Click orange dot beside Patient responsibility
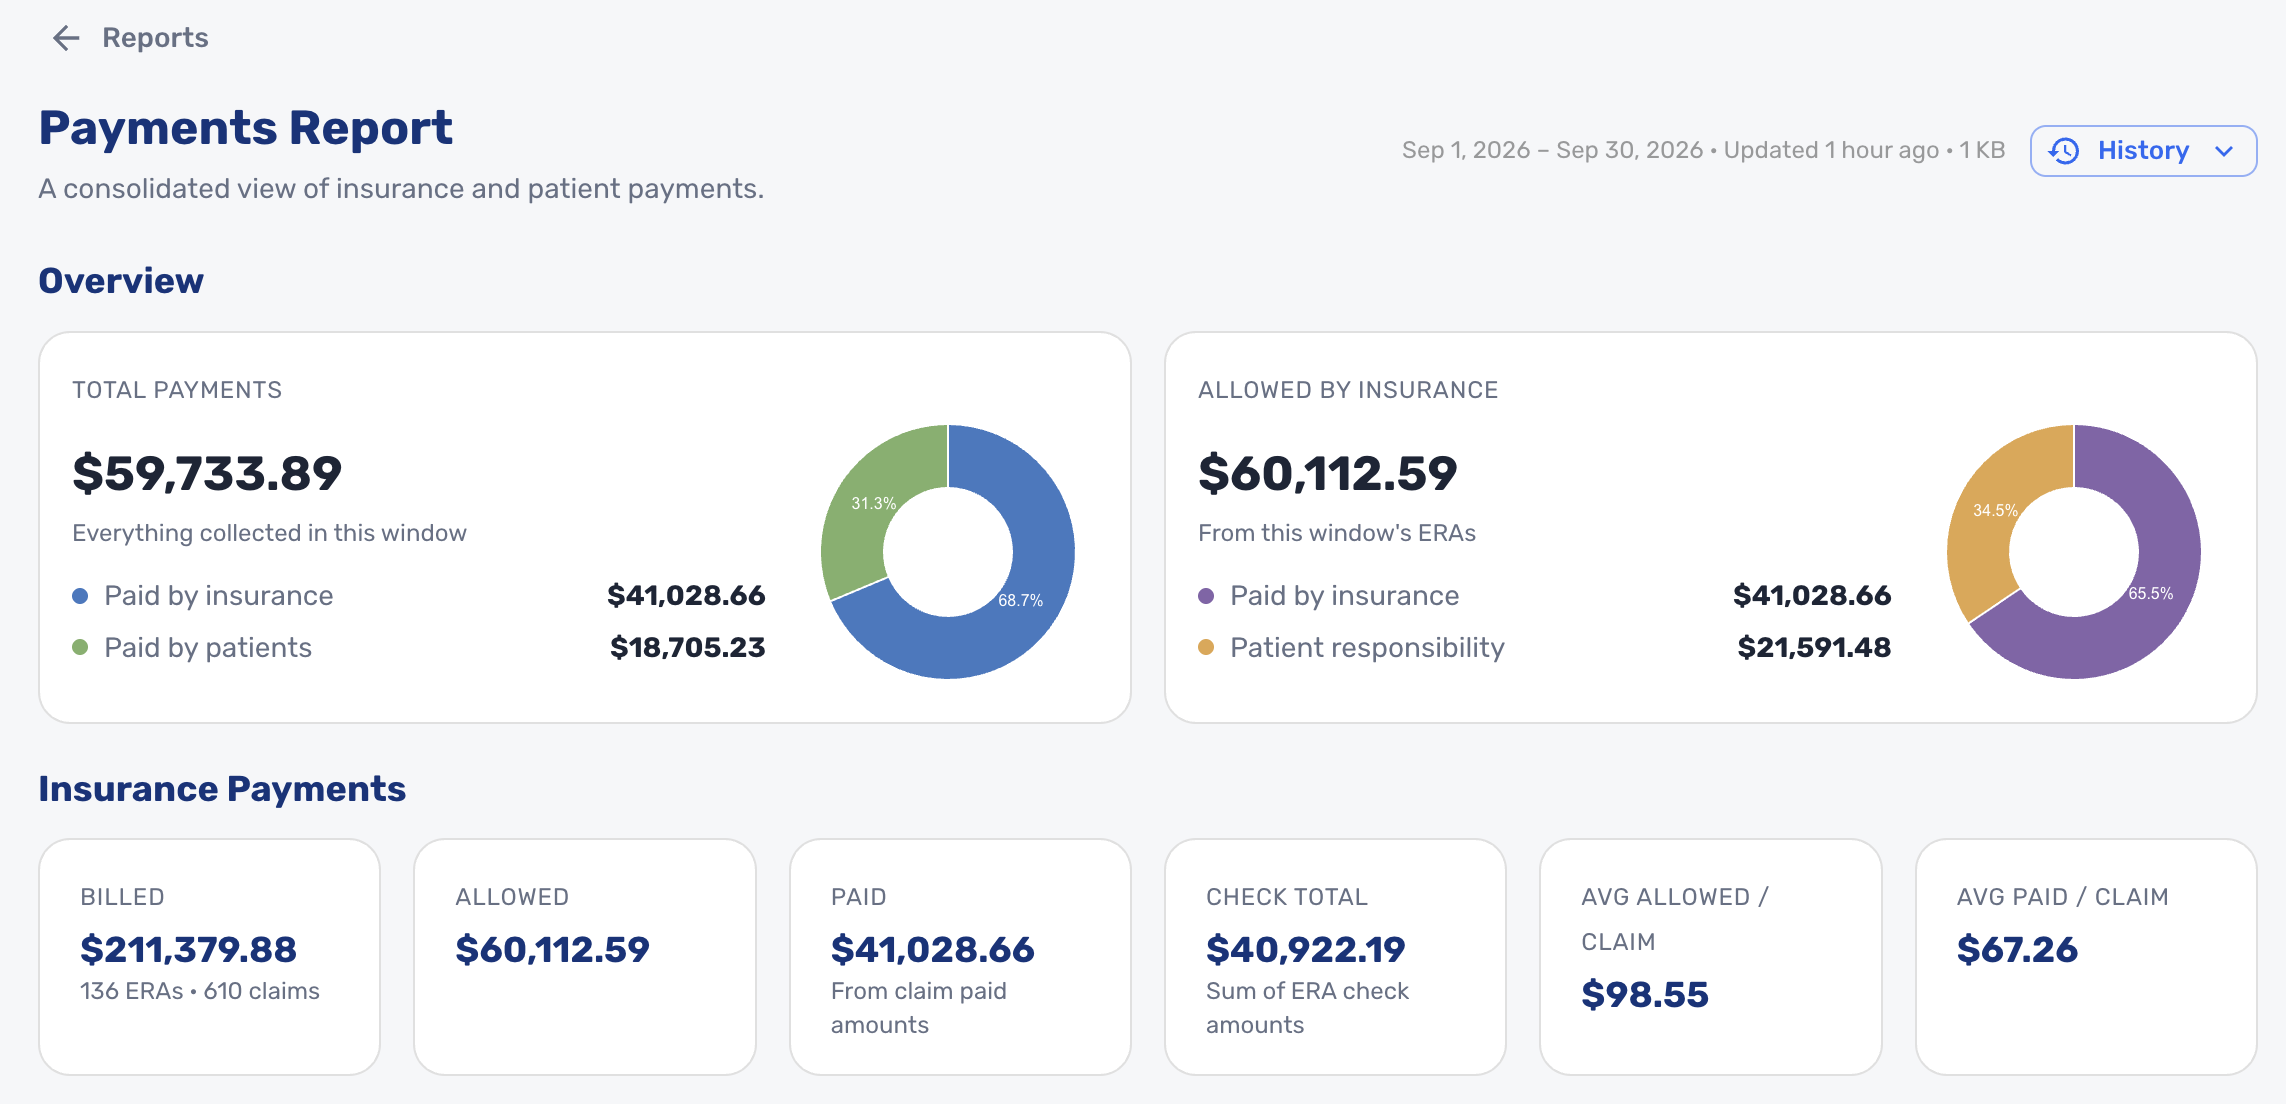The height and width of the screenshot is (1104, 2286). [x=1206, y=648]
